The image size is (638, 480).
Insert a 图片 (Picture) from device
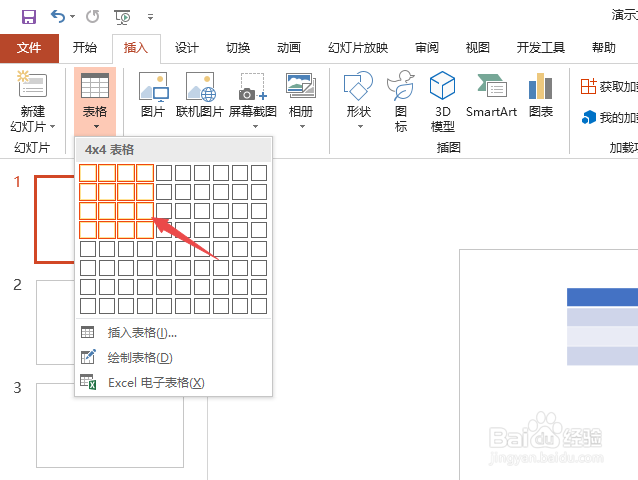[153, 95]
